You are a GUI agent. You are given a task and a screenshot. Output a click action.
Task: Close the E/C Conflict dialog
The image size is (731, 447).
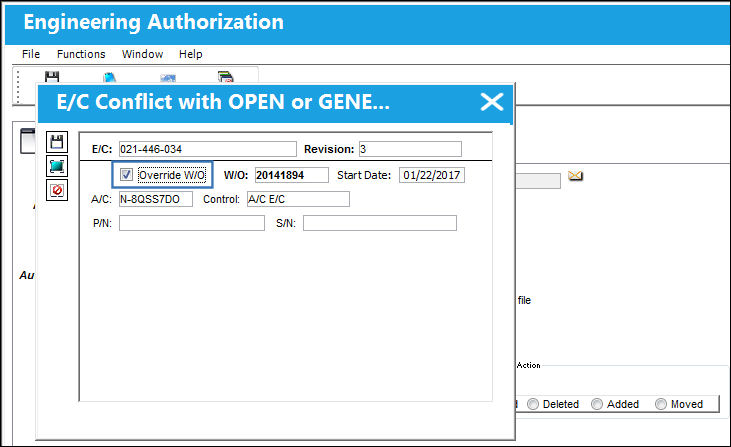tap(492, 102)
